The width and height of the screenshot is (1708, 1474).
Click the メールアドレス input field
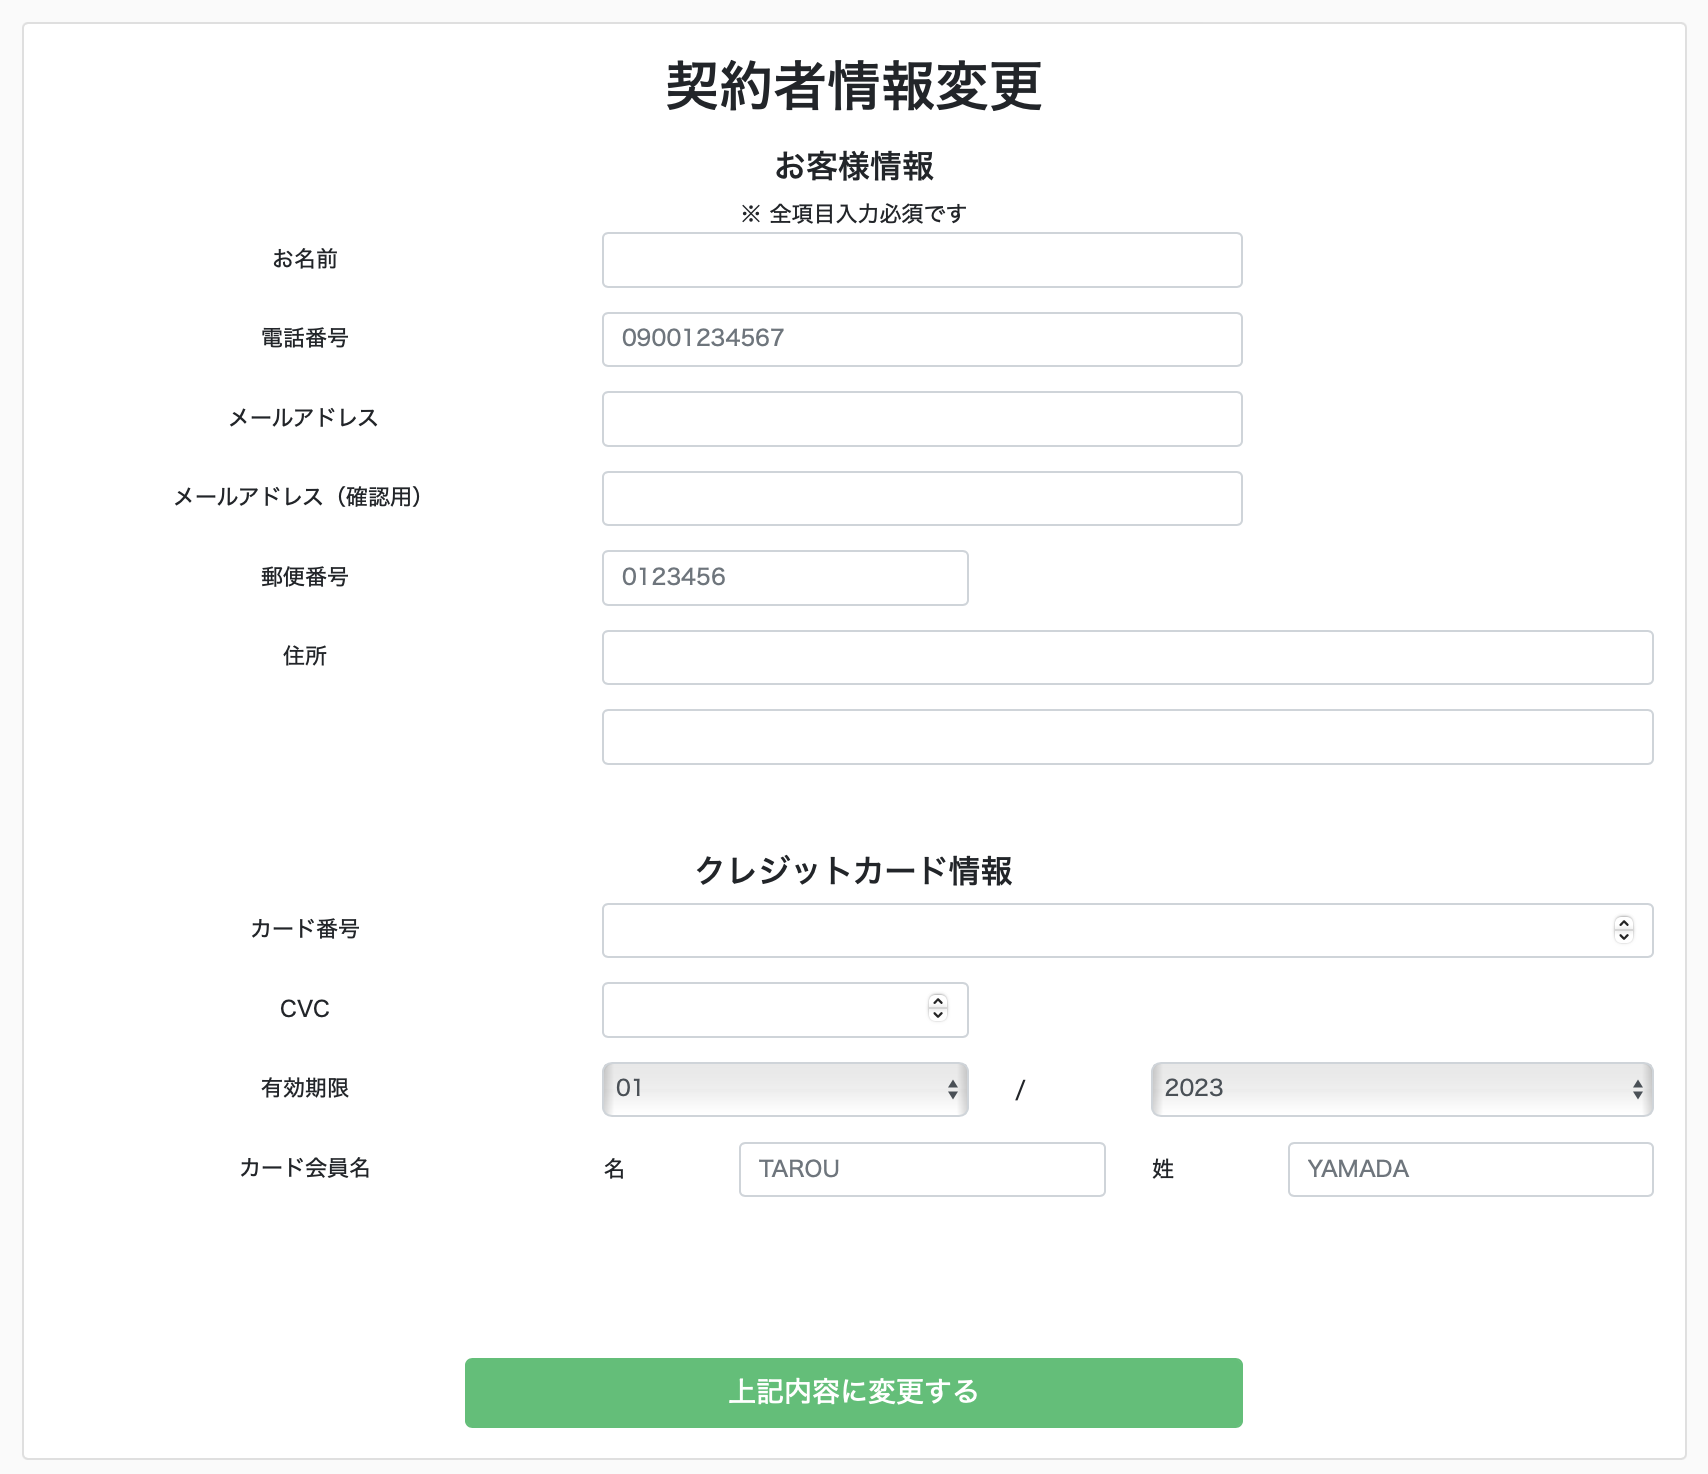921,418
